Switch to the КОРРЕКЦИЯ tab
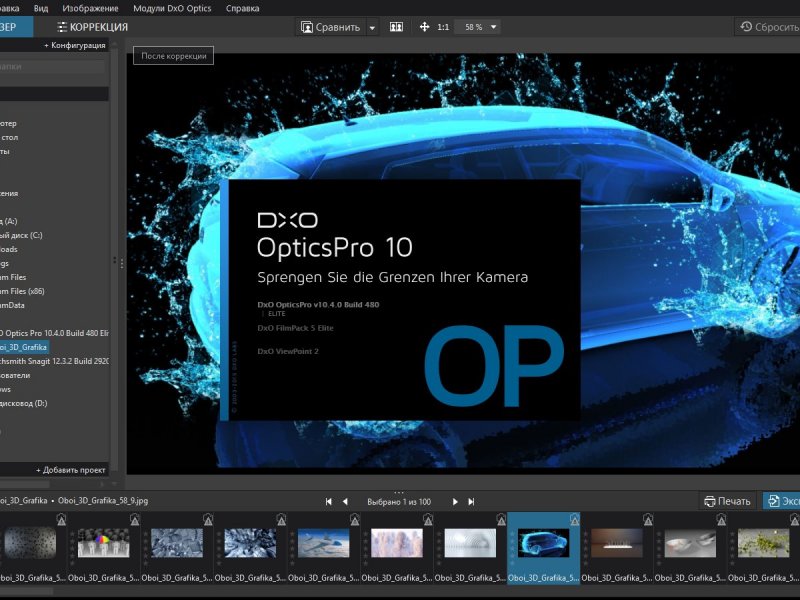Image resolution: width=800 pixels, height=600 pixels. (92, 27)
